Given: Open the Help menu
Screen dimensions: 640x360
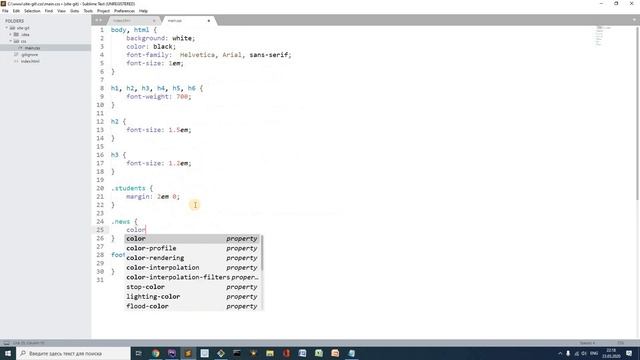Looking at the screenshot, I should tap(143, 11).
